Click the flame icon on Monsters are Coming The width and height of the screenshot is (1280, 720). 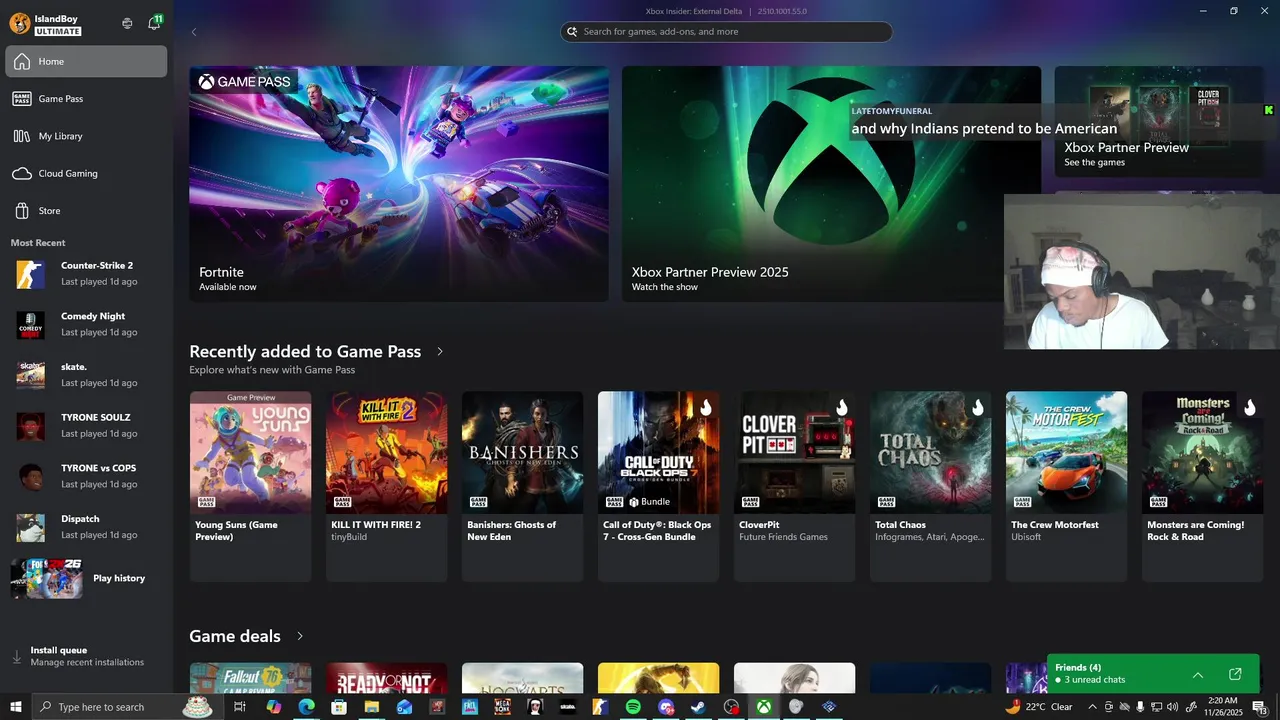point(1249,407)
